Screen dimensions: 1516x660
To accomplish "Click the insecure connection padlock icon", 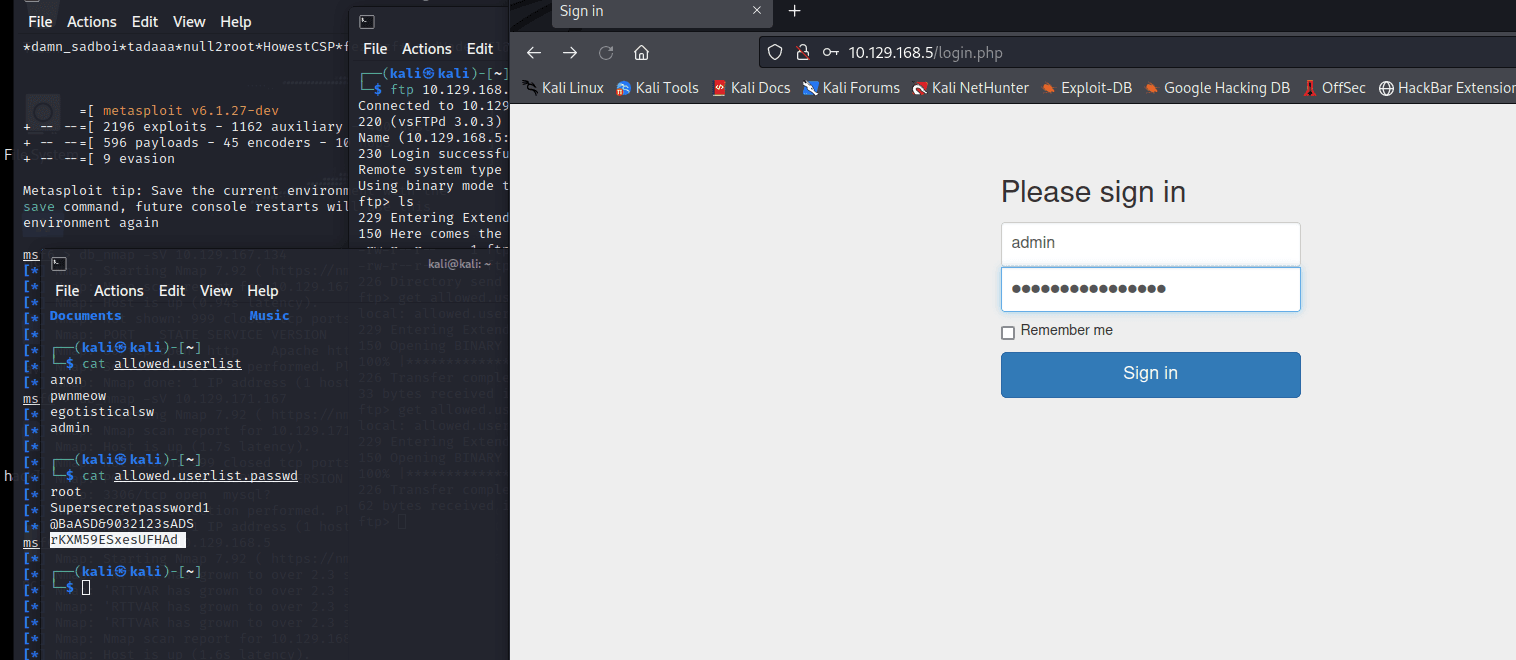I will [801, 53].
